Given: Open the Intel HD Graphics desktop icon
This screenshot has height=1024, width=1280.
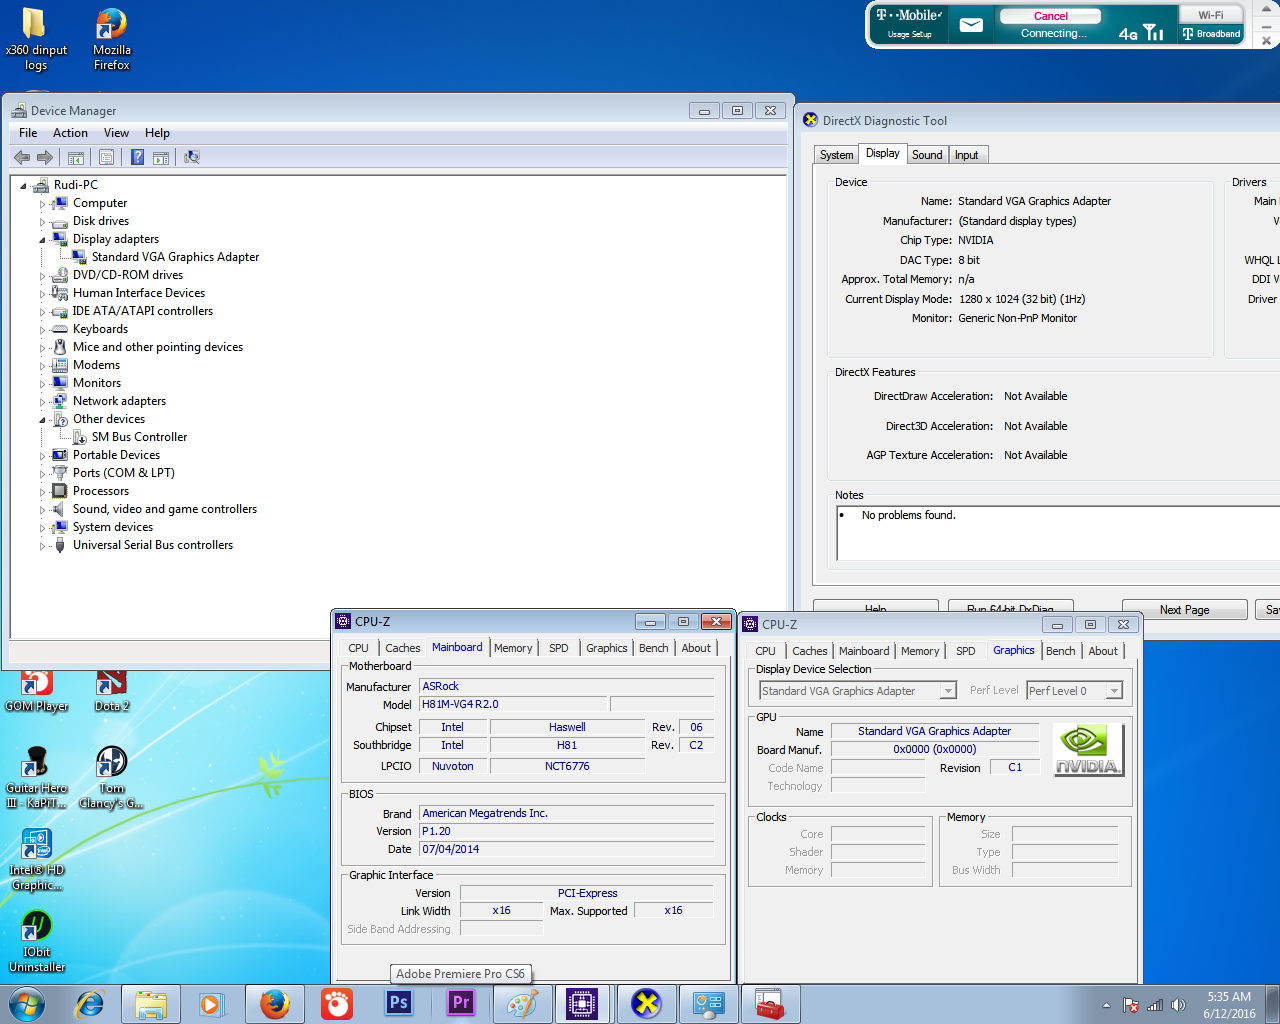Looking at the screenshot, I should coord(36,860).
